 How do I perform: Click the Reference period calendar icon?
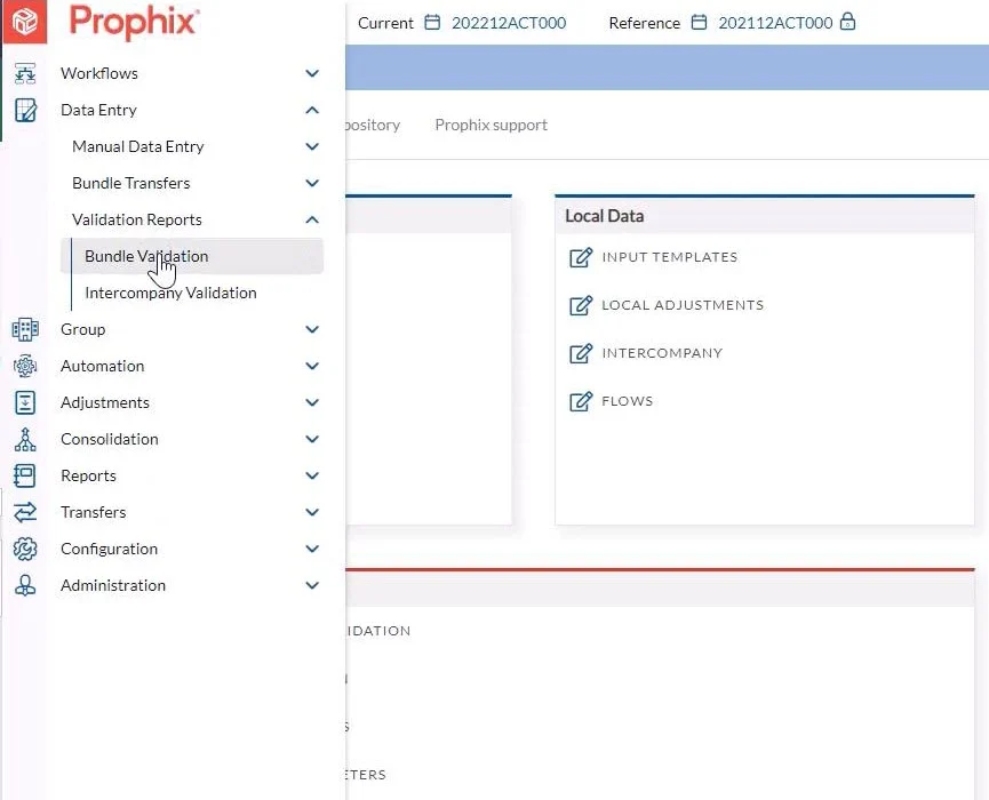699,23
